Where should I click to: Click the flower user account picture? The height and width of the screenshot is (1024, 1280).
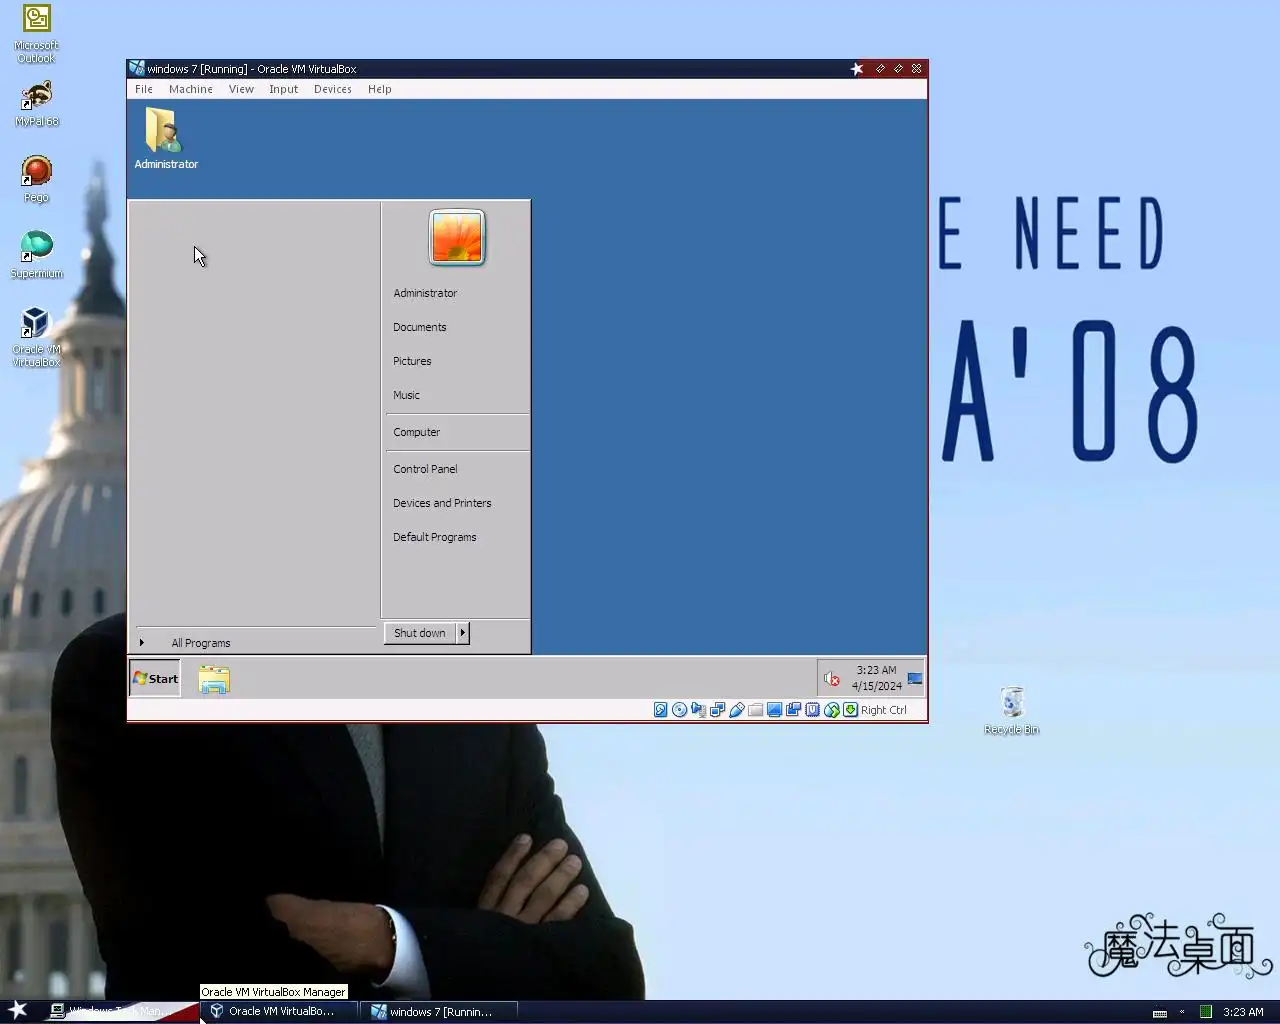[x=457, y=238]
